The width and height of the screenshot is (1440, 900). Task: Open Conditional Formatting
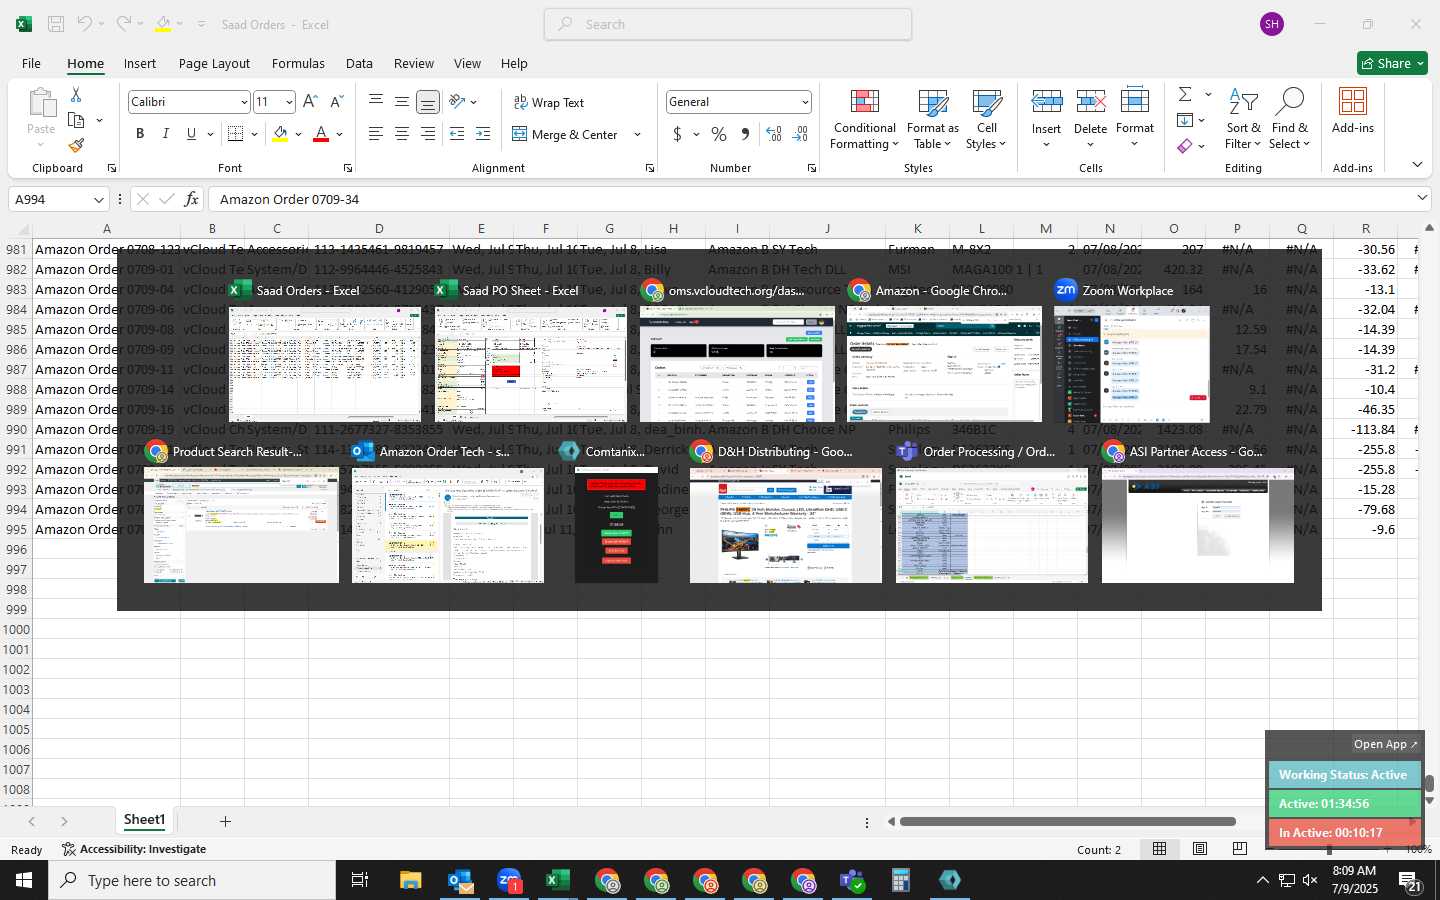865,120
